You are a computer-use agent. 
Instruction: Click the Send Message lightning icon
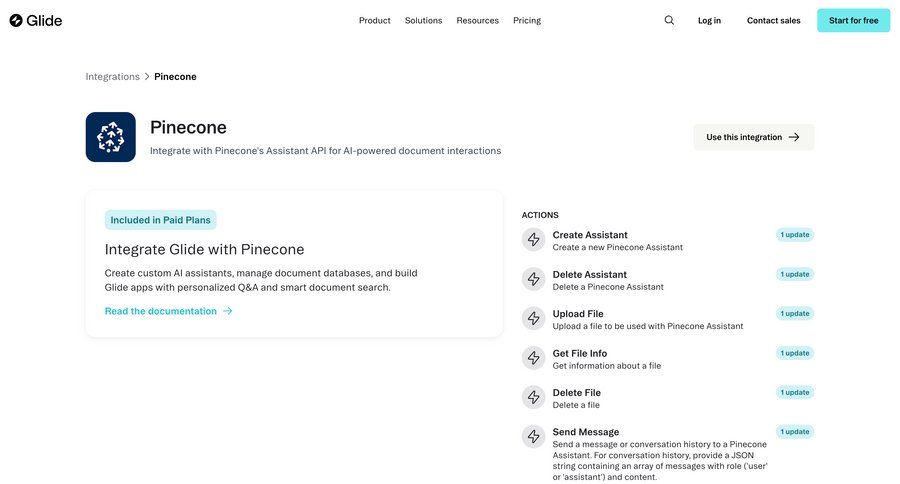533,437
